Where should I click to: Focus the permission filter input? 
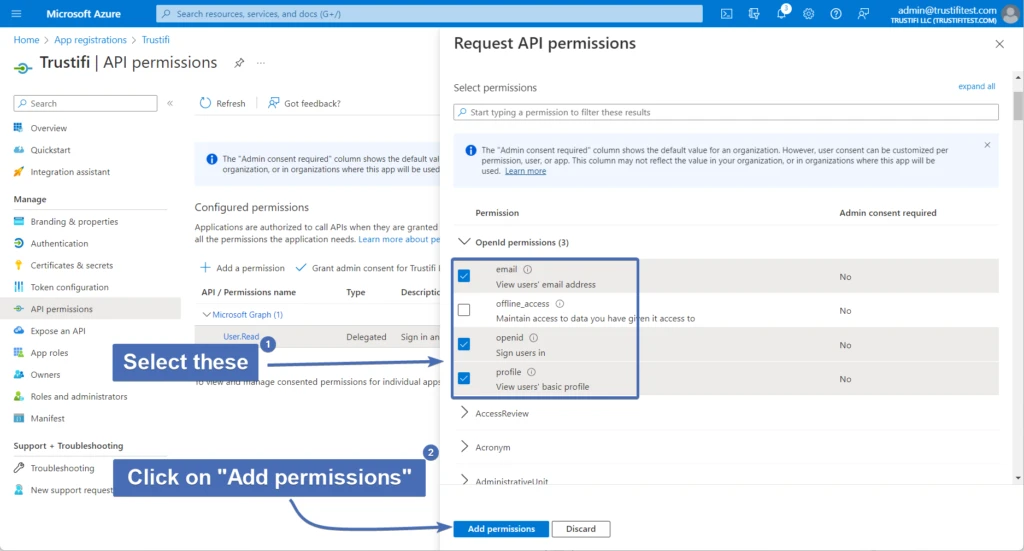726,112
